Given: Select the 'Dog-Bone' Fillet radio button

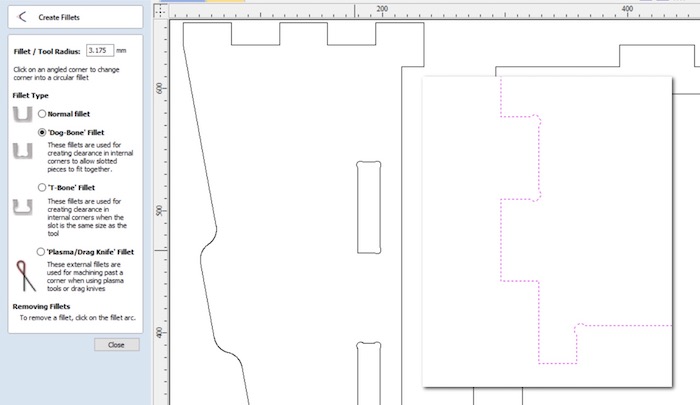Looking at the screenshot, I should pyautogui.click(x=42, y=133).
